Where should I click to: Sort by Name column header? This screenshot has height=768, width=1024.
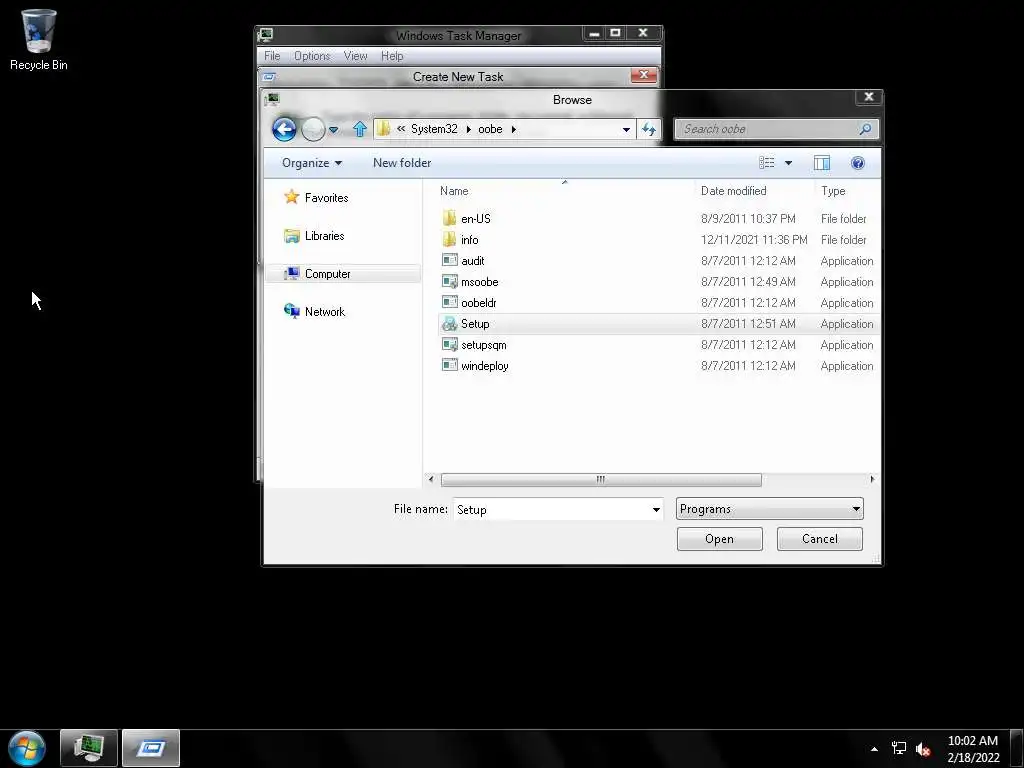pos(454,191)
